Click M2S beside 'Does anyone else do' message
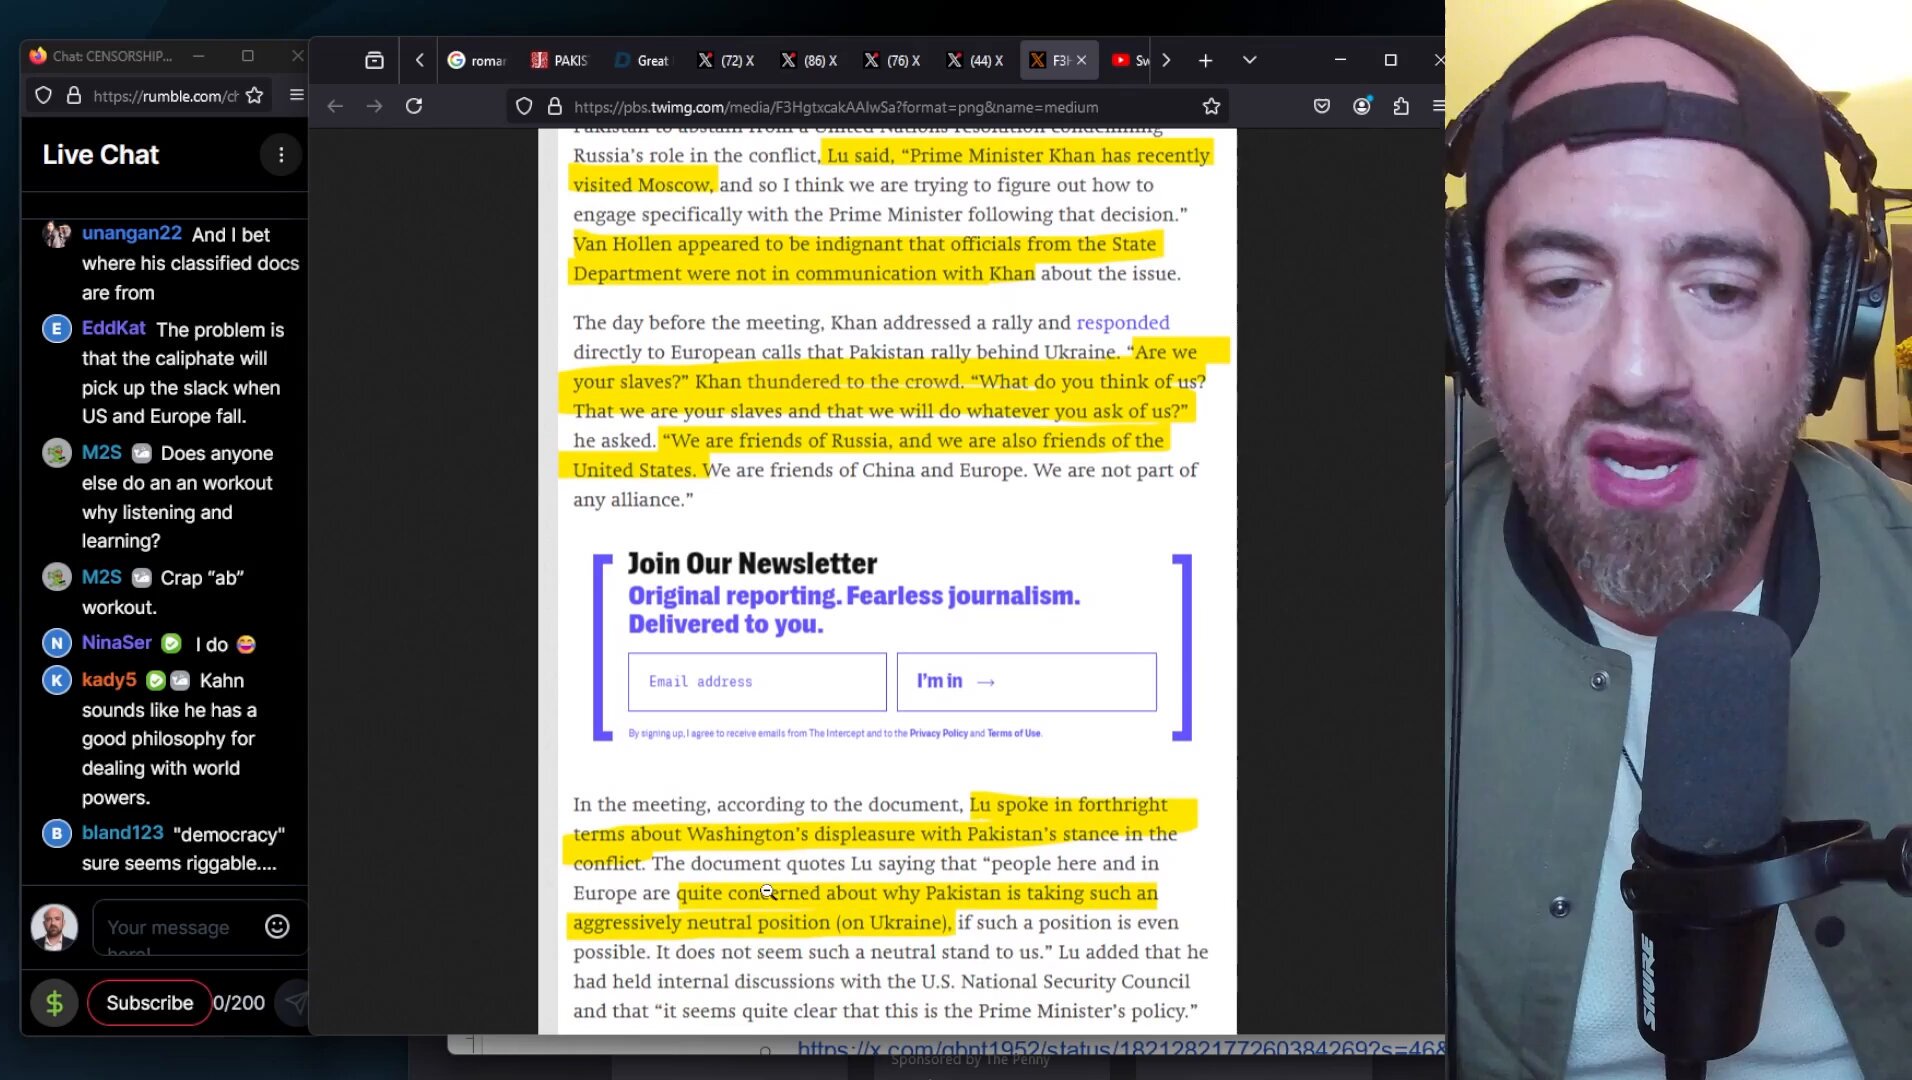The height and width of the screenshot is (1080, 1912). pyautogui.click(x=102, y=453)
